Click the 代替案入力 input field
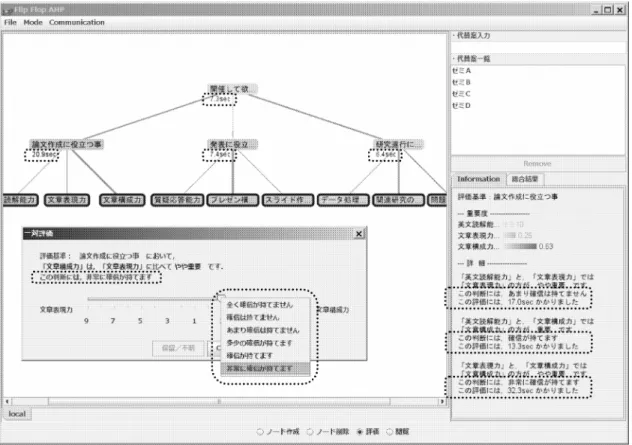Viewport: 632px width, 445px height. [538, 47]
